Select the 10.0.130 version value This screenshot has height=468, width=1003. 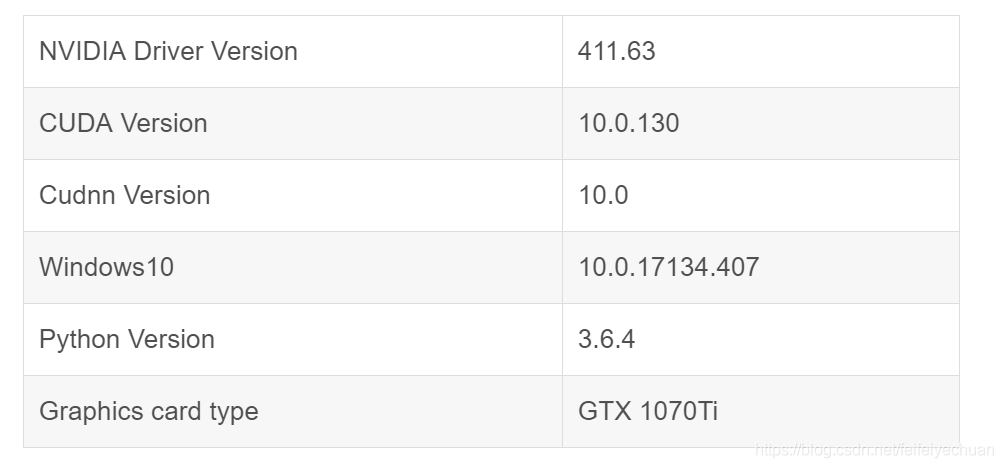(x=628, y=123)
